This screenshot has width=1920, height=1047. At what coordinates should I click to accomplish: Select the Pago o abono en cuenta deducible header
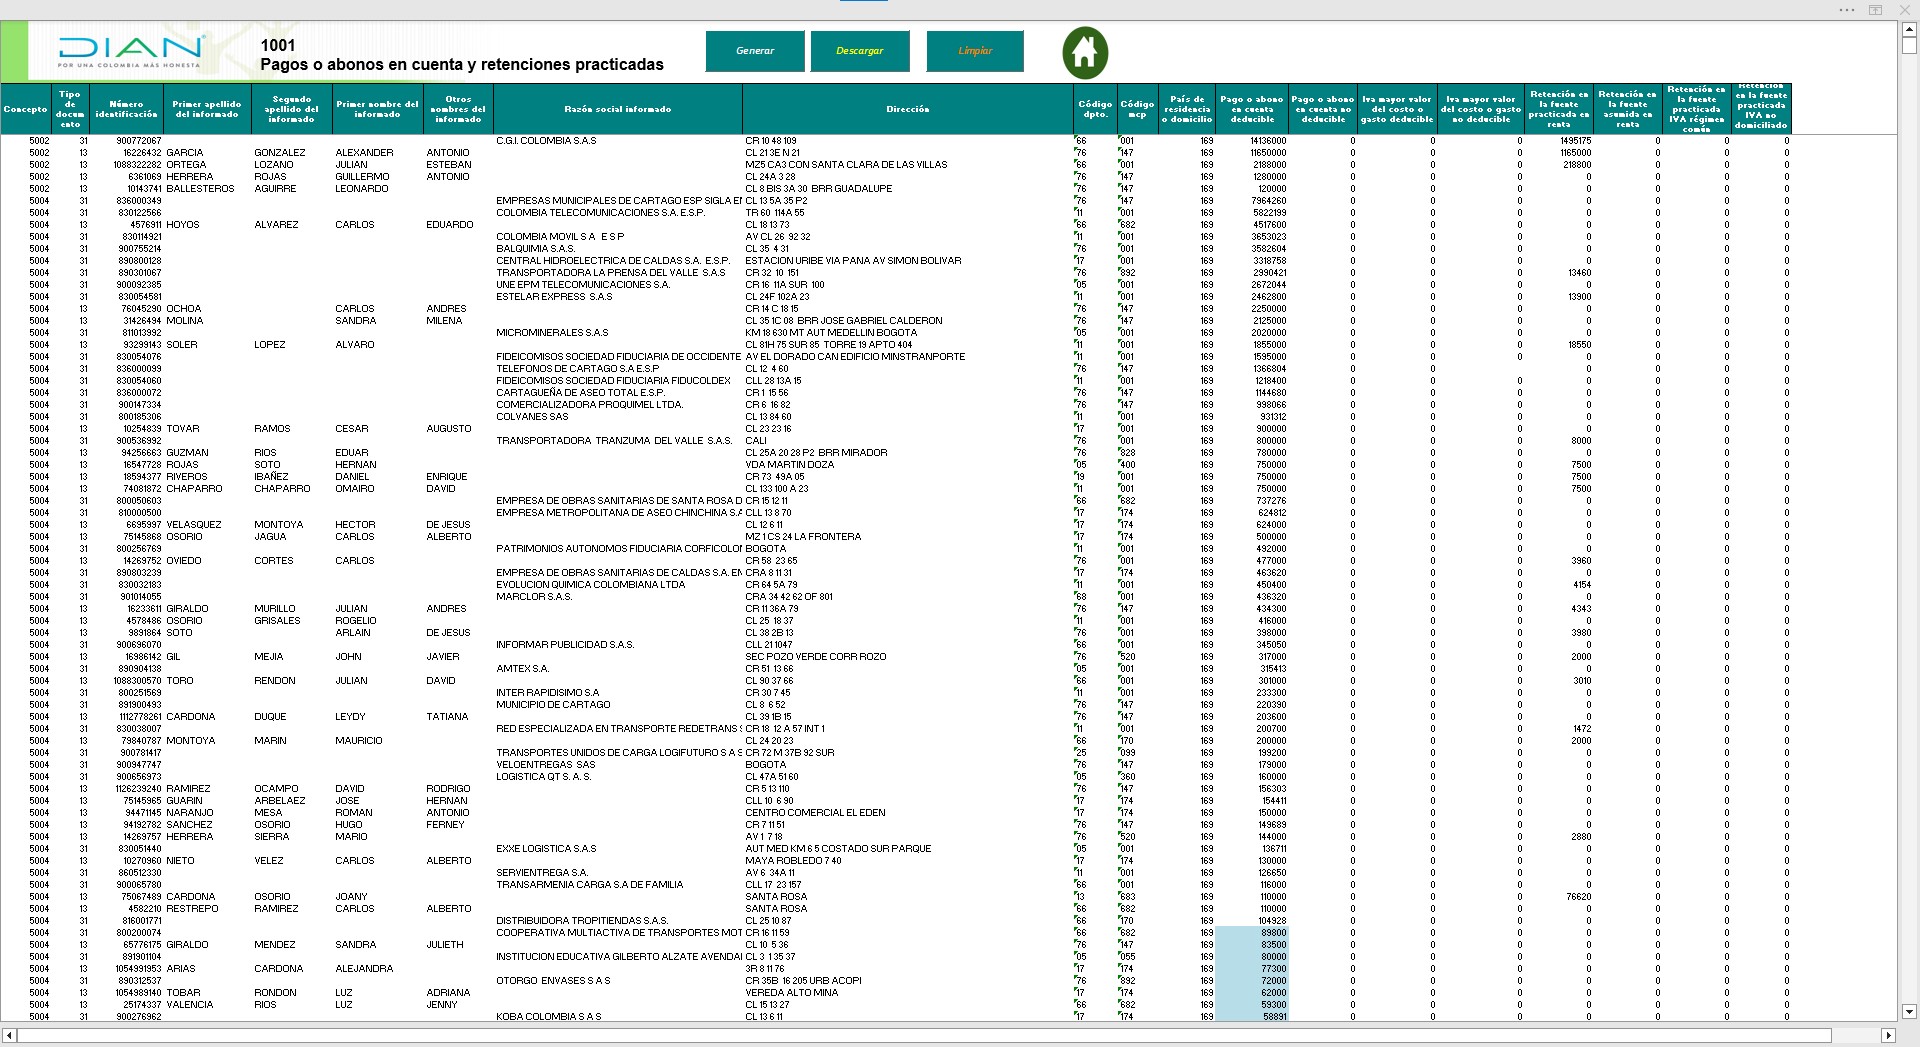[x=1253, y=109]
